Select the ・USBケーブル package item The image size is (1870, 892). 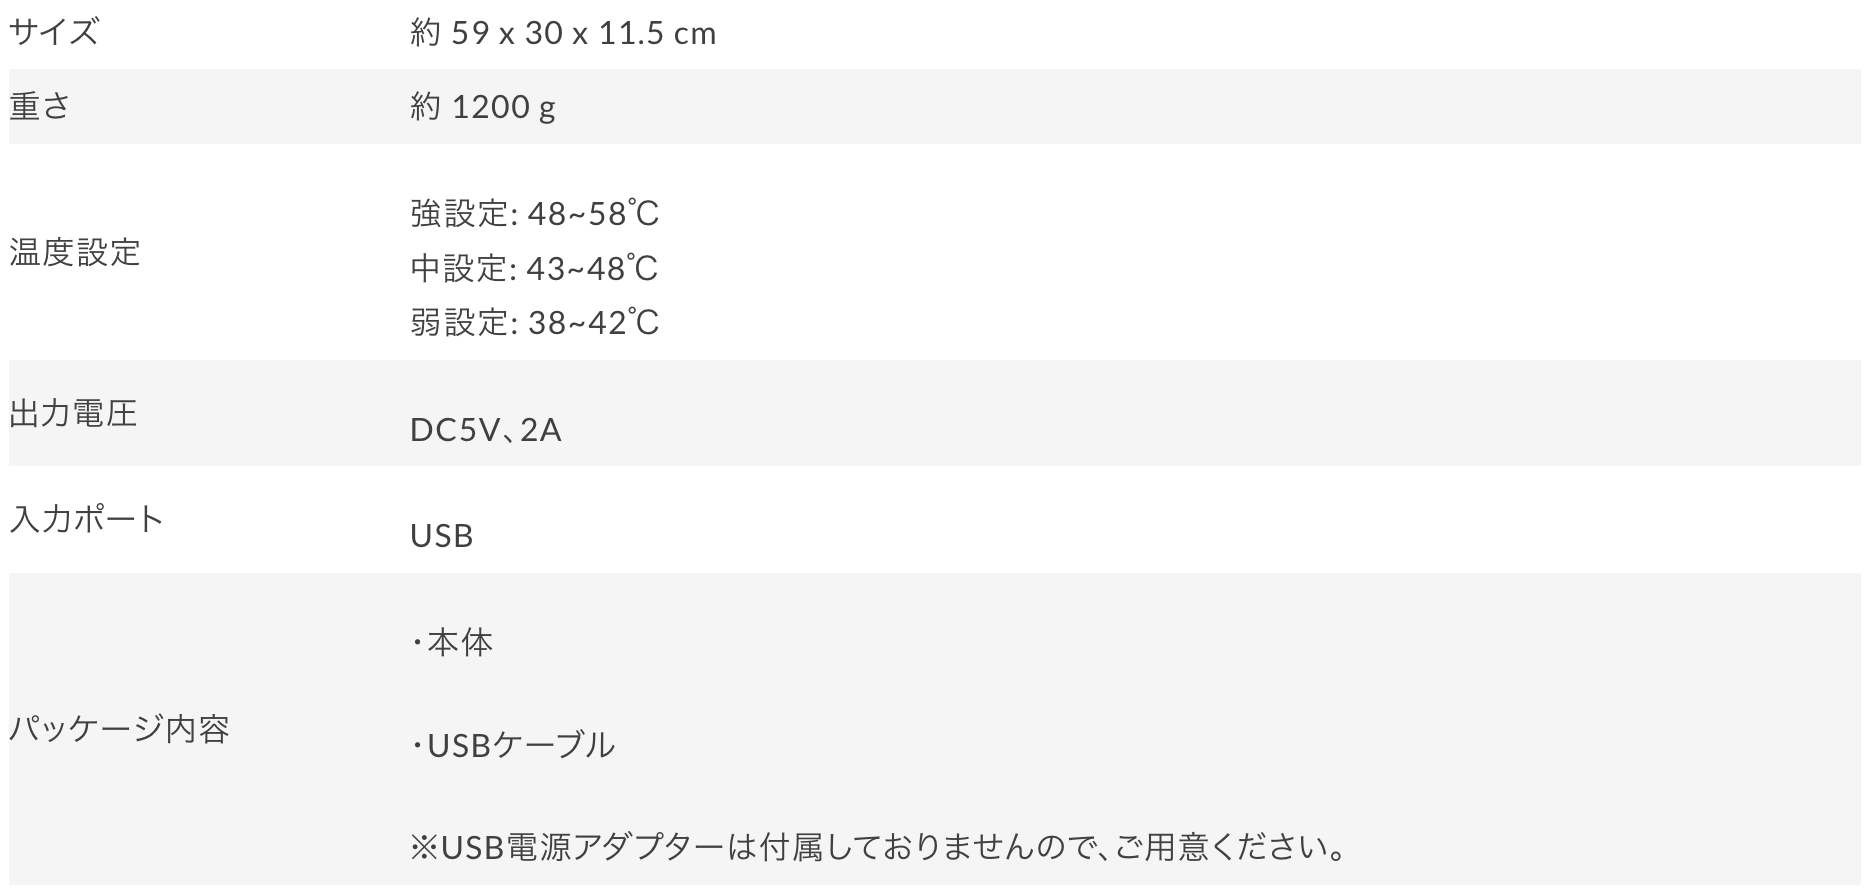(x=513, y=745)
